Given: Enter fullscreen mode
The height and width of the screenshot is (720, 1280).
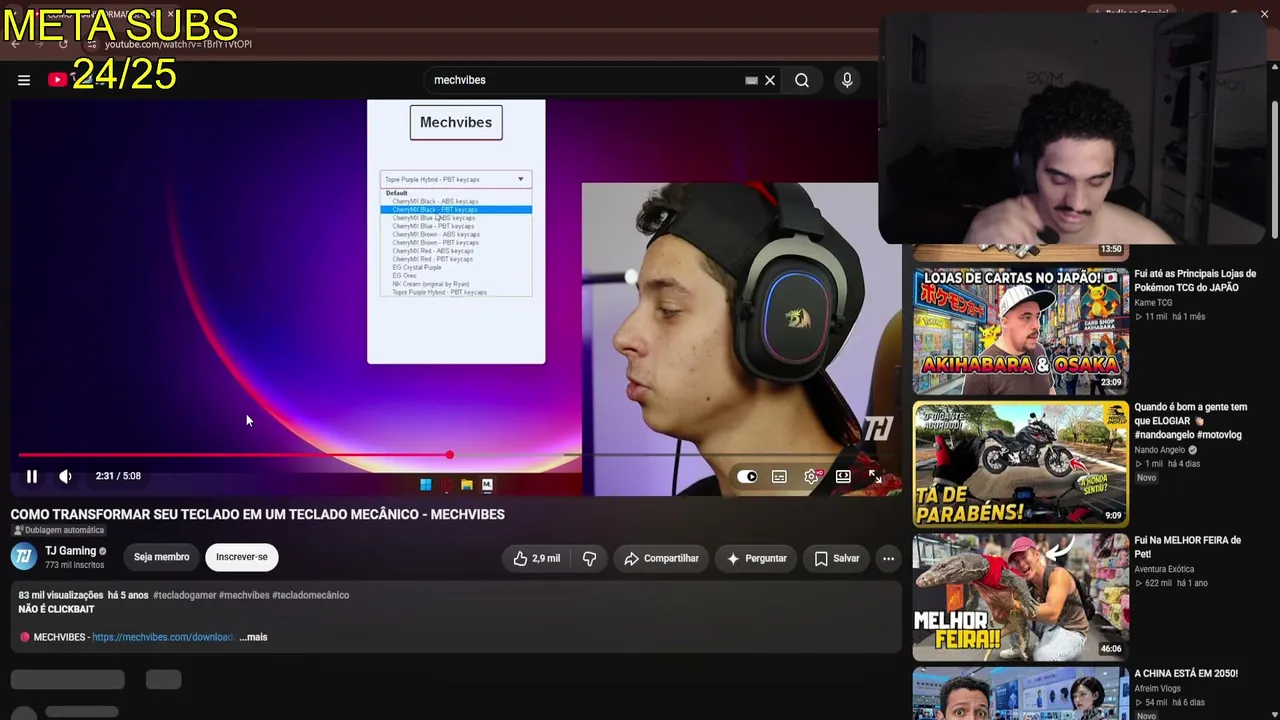Looking at the screenshot, I should (875, 476).
